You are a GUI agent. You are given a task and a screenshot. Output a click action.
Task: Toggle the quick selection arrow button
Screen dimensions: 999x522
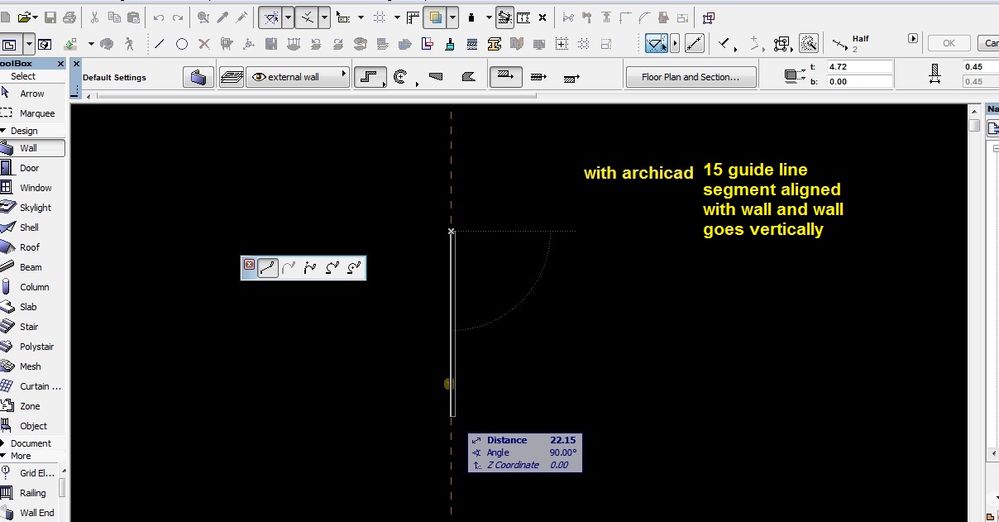(x=656, y=44)
